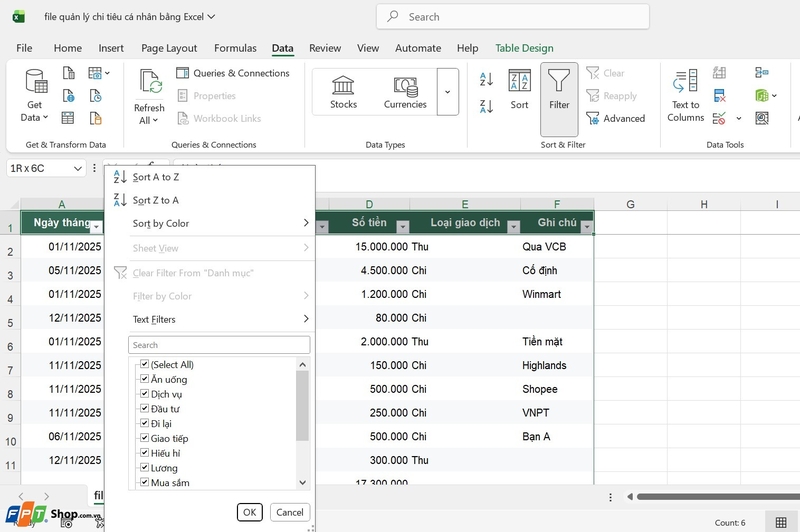Screen dimensions: 800x532
Task: Toggle the Ăn uống checkbox
Action: [x=144, y=379]
